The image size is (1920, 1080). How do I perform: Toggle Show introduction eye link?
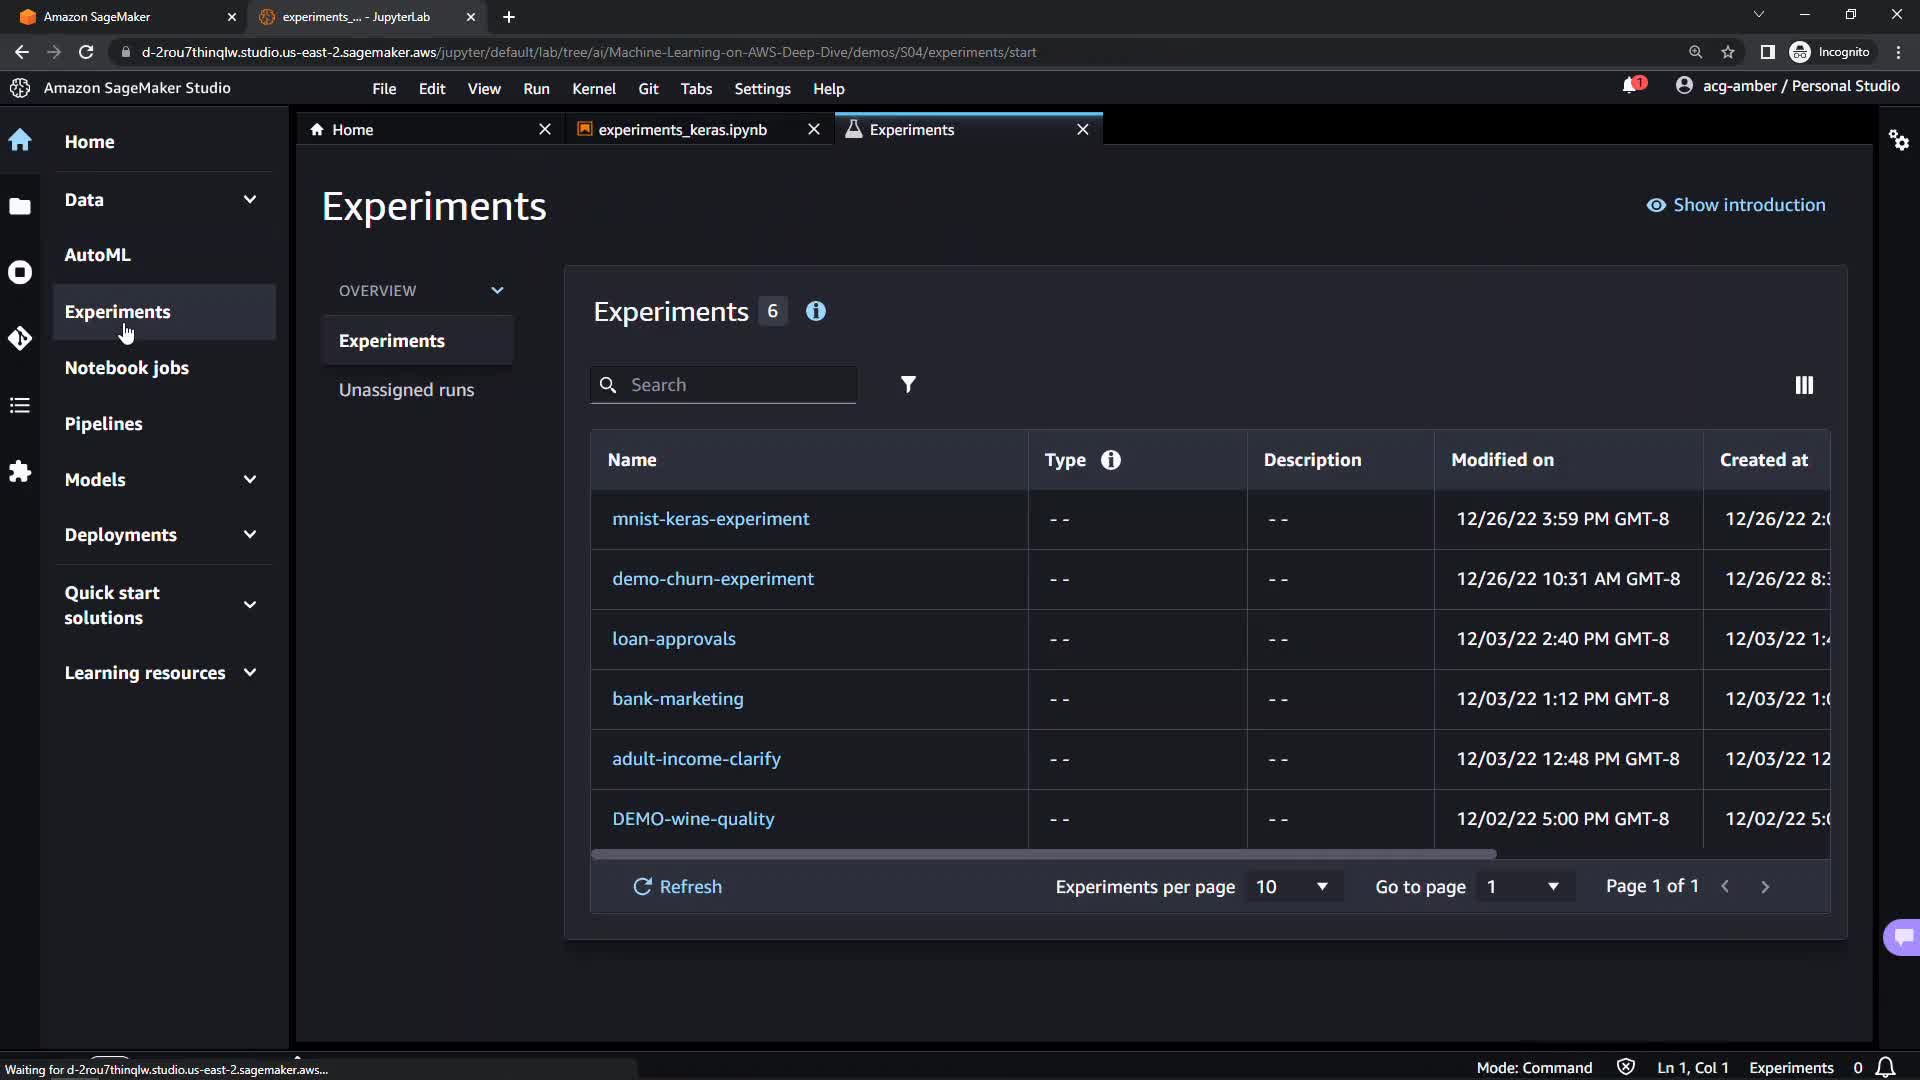point(1736,205)
